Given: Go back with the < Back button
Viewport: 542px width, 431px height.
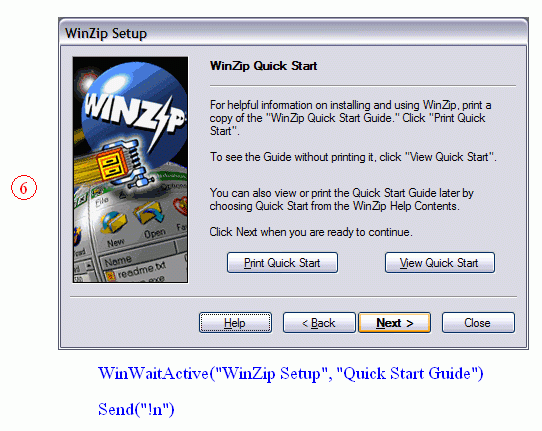Looking at the screenshot, I should tap(319, 323).
